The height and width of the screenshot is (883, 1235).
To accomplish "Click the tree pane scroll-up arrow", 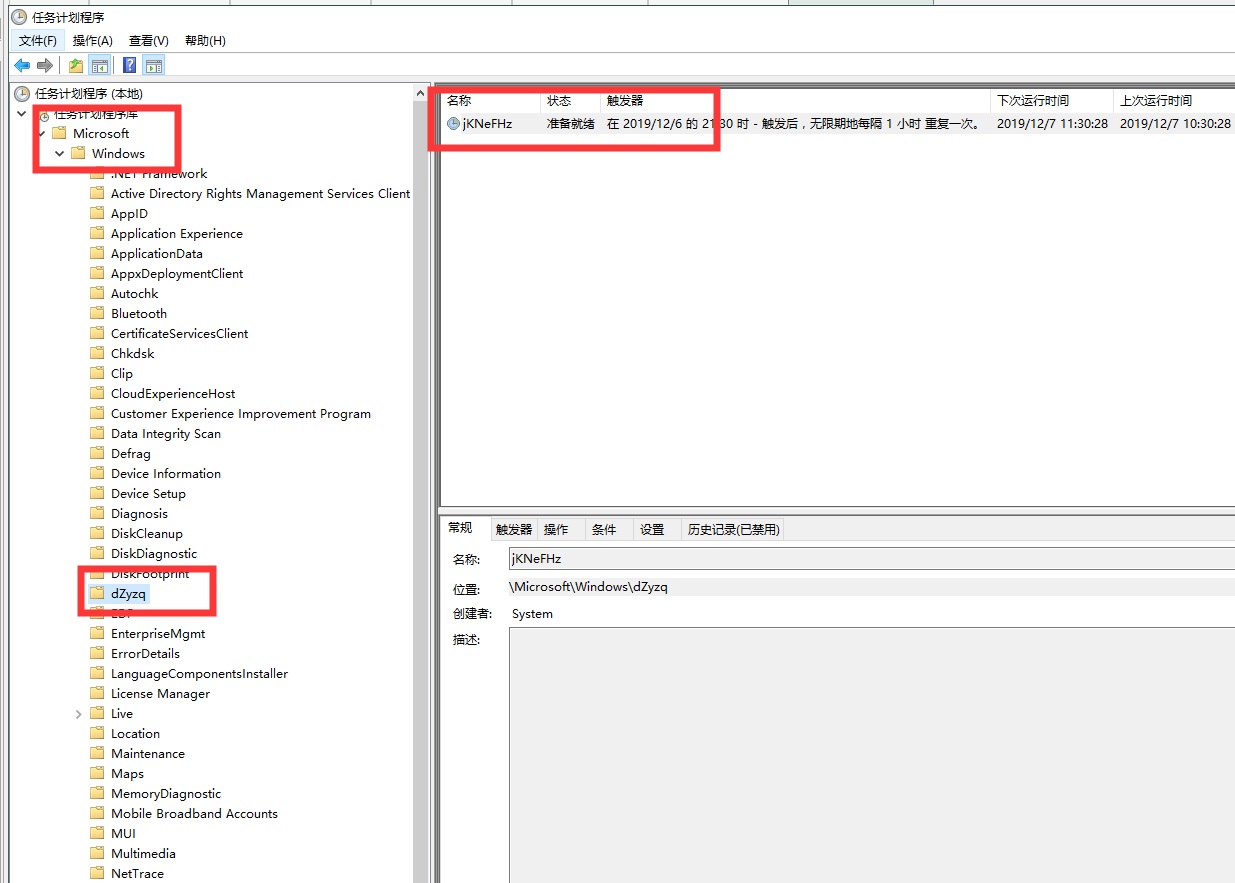I will (x=421, y=92).
